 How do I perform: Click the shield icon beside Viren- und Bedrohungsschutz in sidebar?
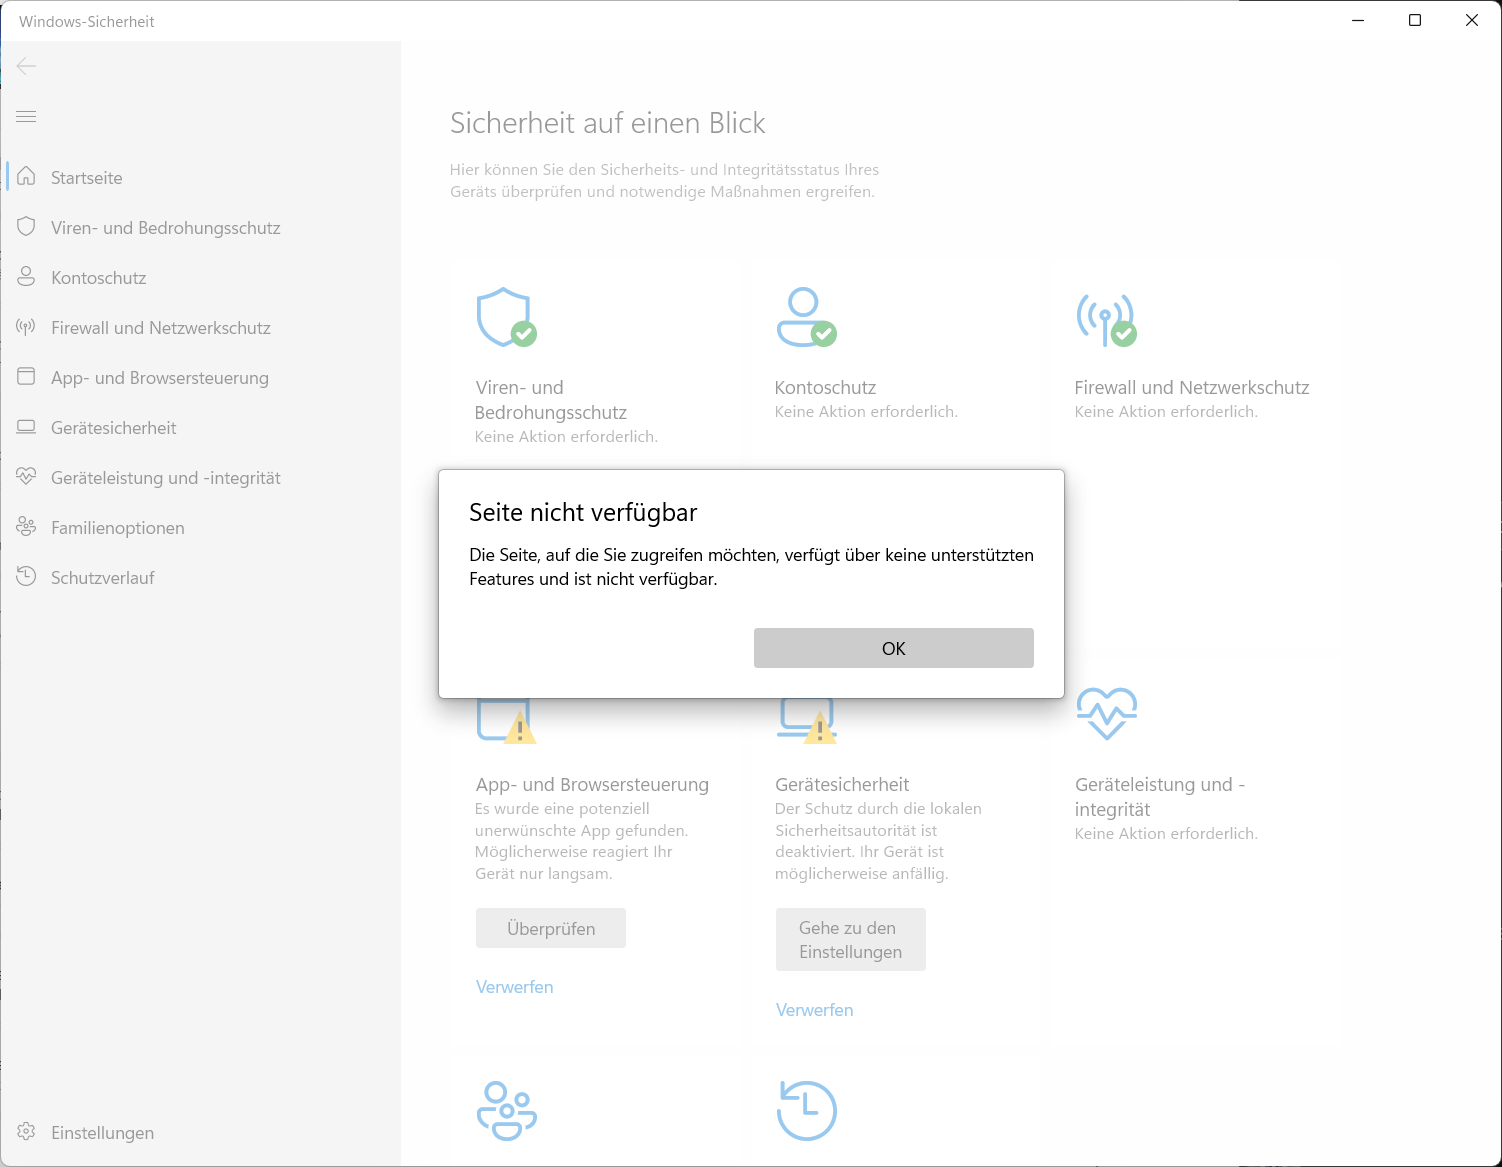(27, 227)
